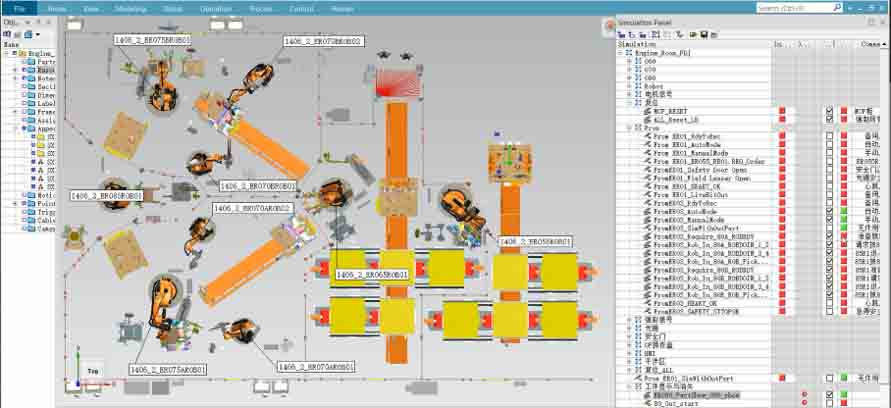
Task: Click the signal icon next to ALL_Reset_LB
Action: pyautogui.click(x=647, y=119)
